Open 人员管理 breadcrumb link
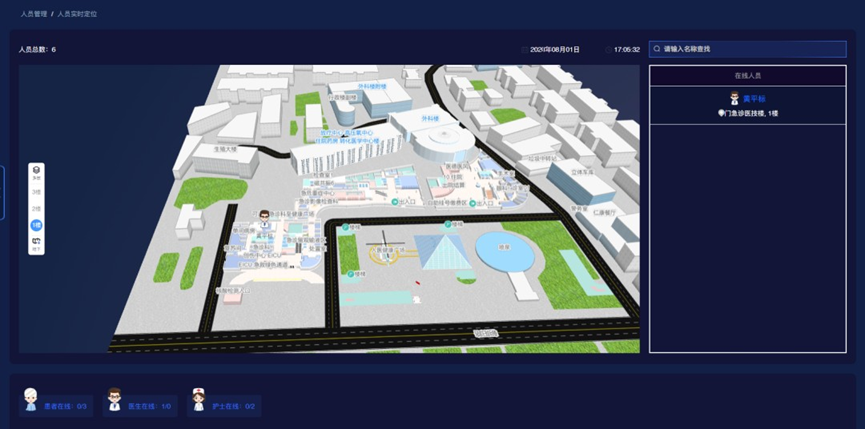Image resolution: width=865 pixels, height=429 pixels. pos(33,15)
